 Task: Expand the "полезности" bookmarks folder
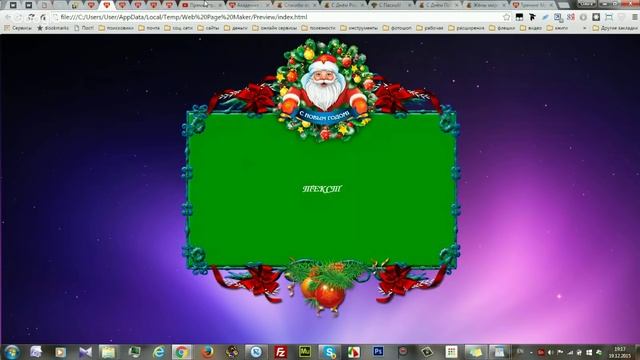(319, 28)
